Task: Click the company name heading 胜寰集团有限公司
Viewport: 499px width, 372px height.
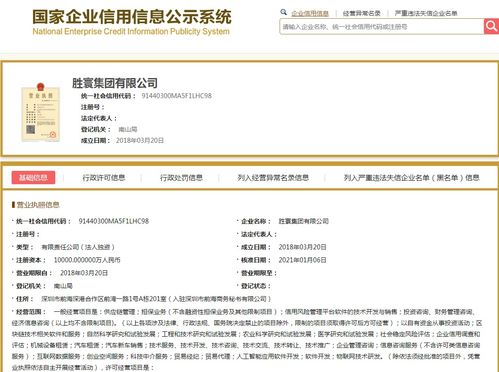Action: pyautogui.click(x=115, y=83)
